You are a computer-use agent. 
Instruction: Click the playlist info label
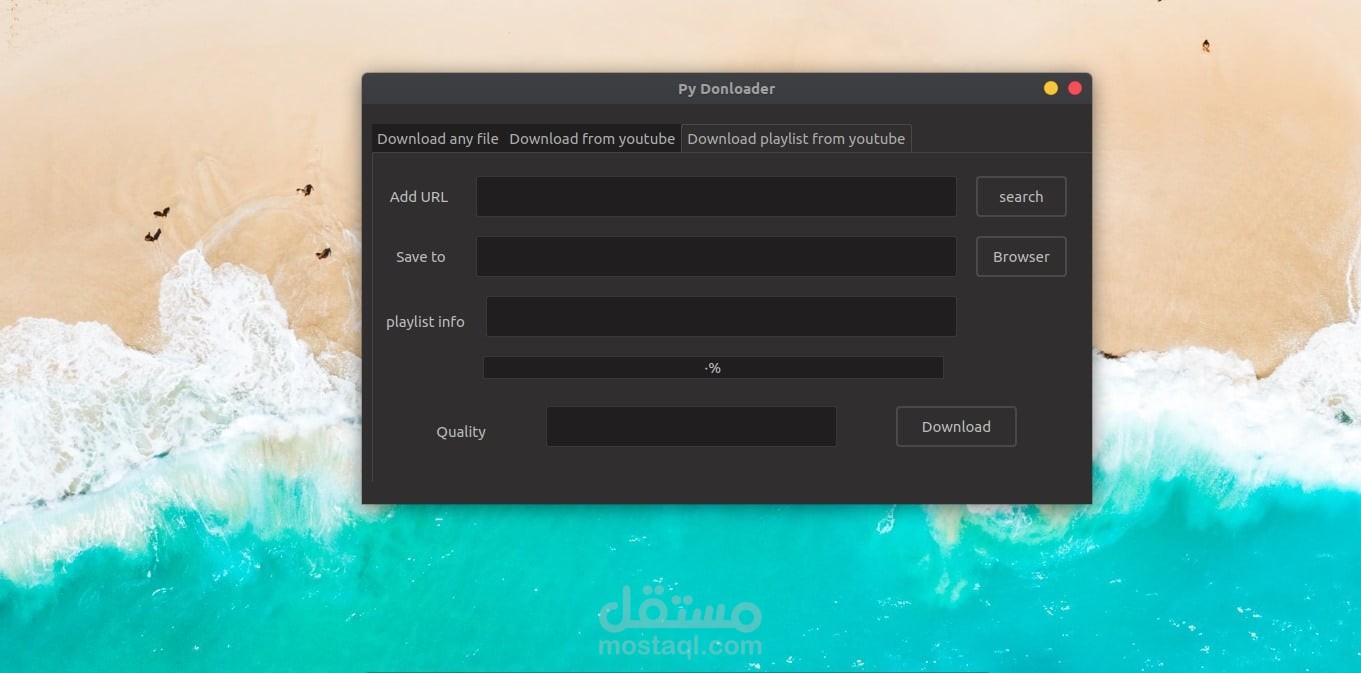coord(425,322)
